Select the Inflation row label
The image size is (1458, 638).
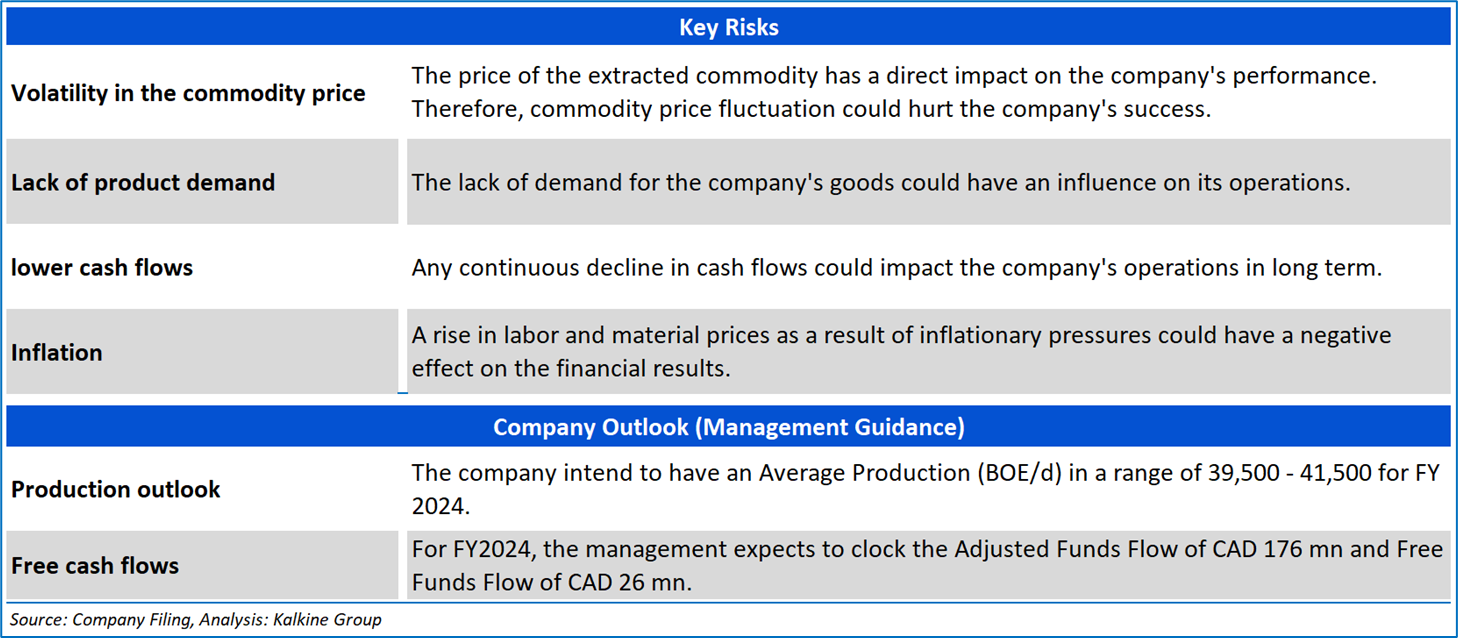pos(57,353)
